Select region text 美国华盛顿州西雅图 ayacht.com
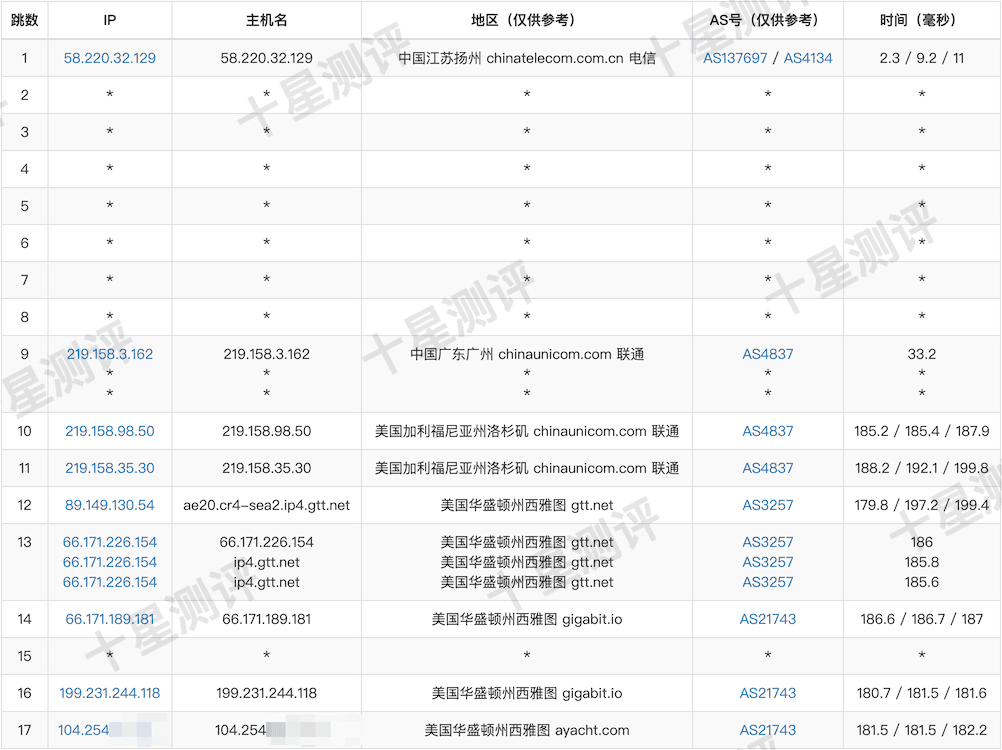The height and width of the screenshot is (750, 1002). (527, 730)
